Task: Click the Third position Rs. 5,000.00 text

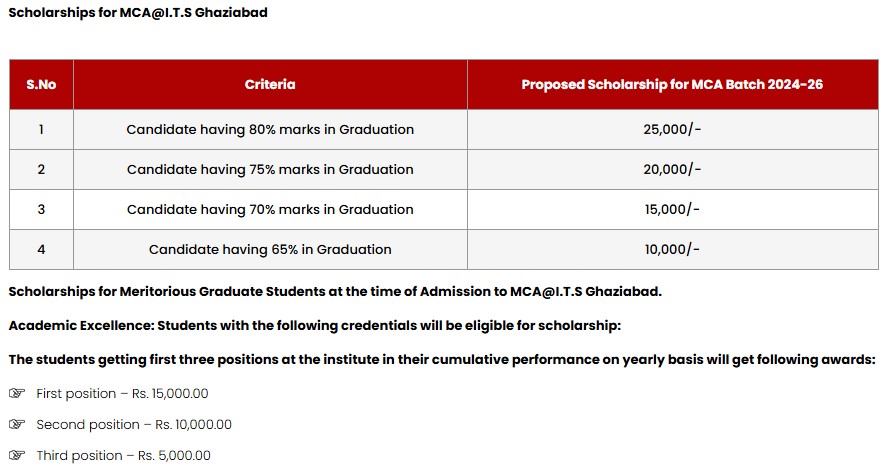Action: click(124, 456)
